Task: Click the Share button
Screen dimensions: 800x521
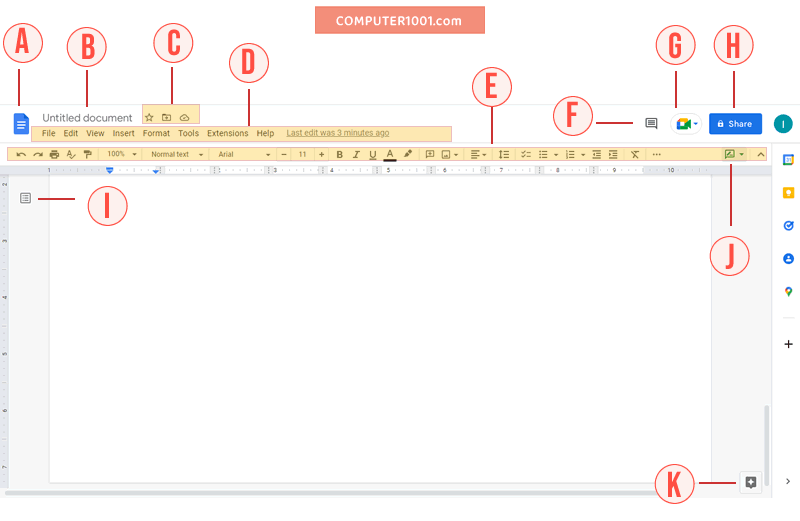Action: 735,124
